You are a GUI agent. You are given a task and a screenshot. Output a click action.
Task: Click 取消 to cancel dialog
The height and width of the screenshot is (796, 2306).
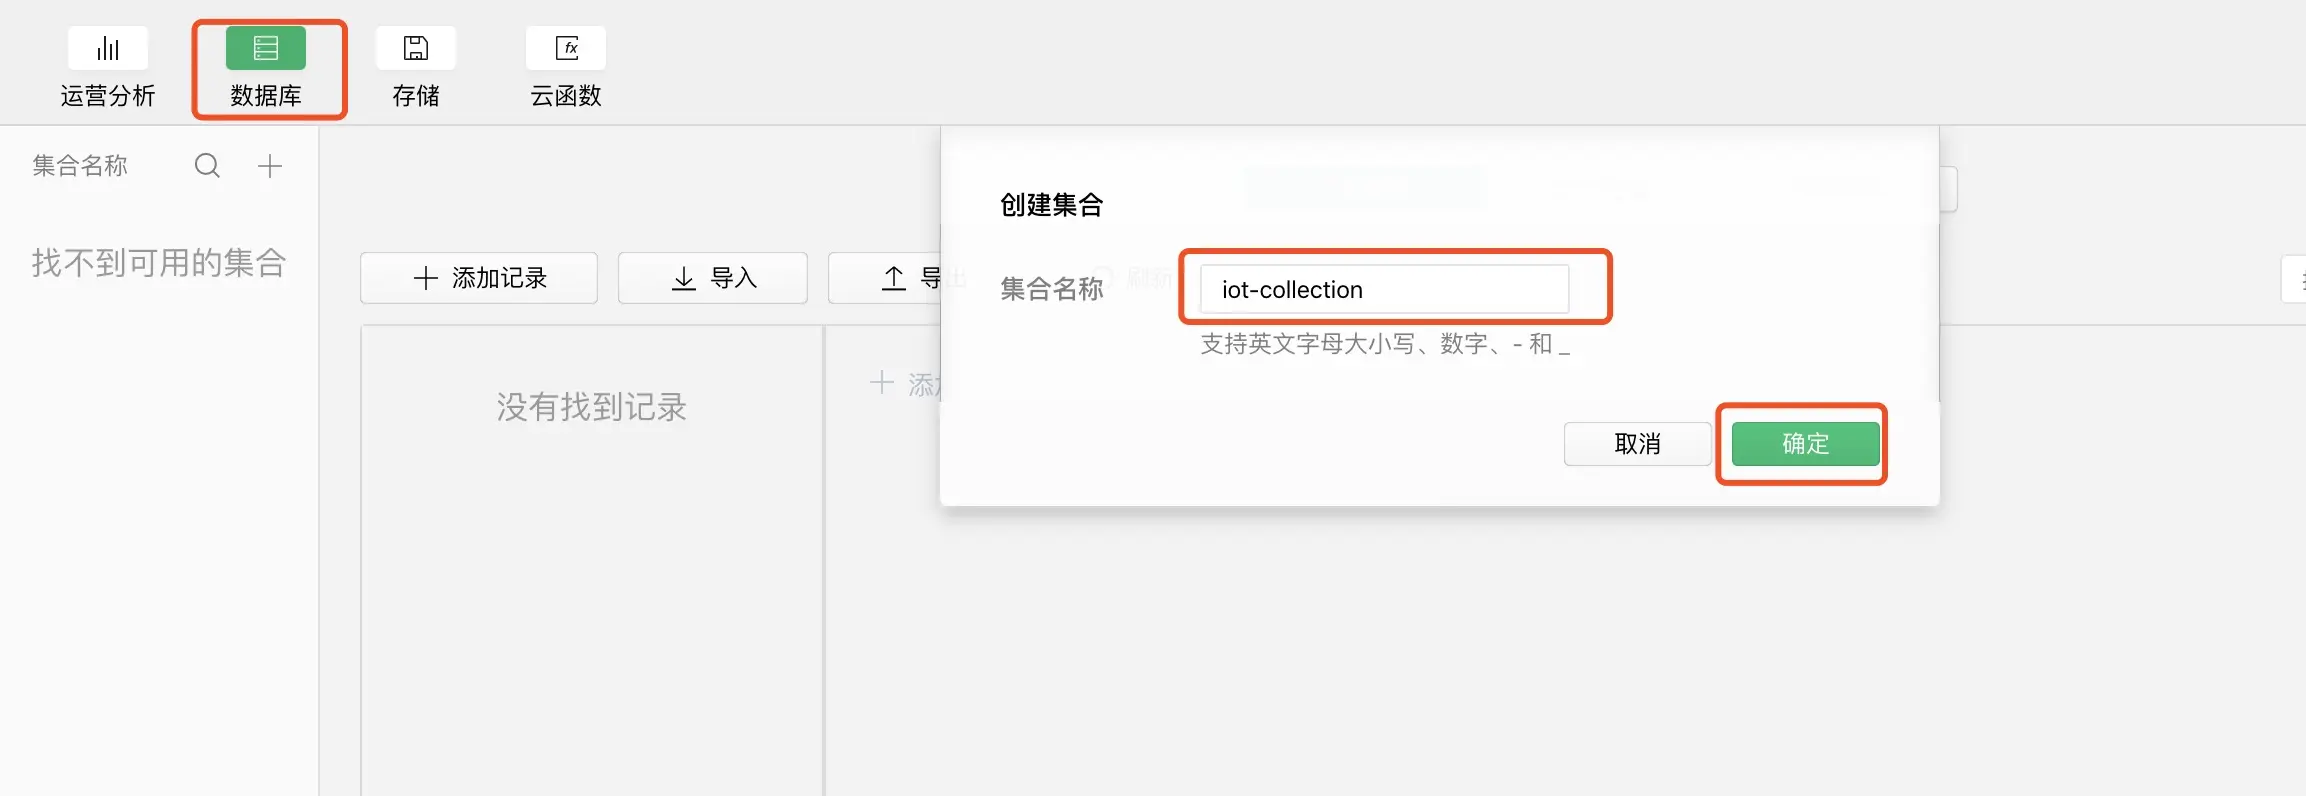click(x=1638, y=444)
